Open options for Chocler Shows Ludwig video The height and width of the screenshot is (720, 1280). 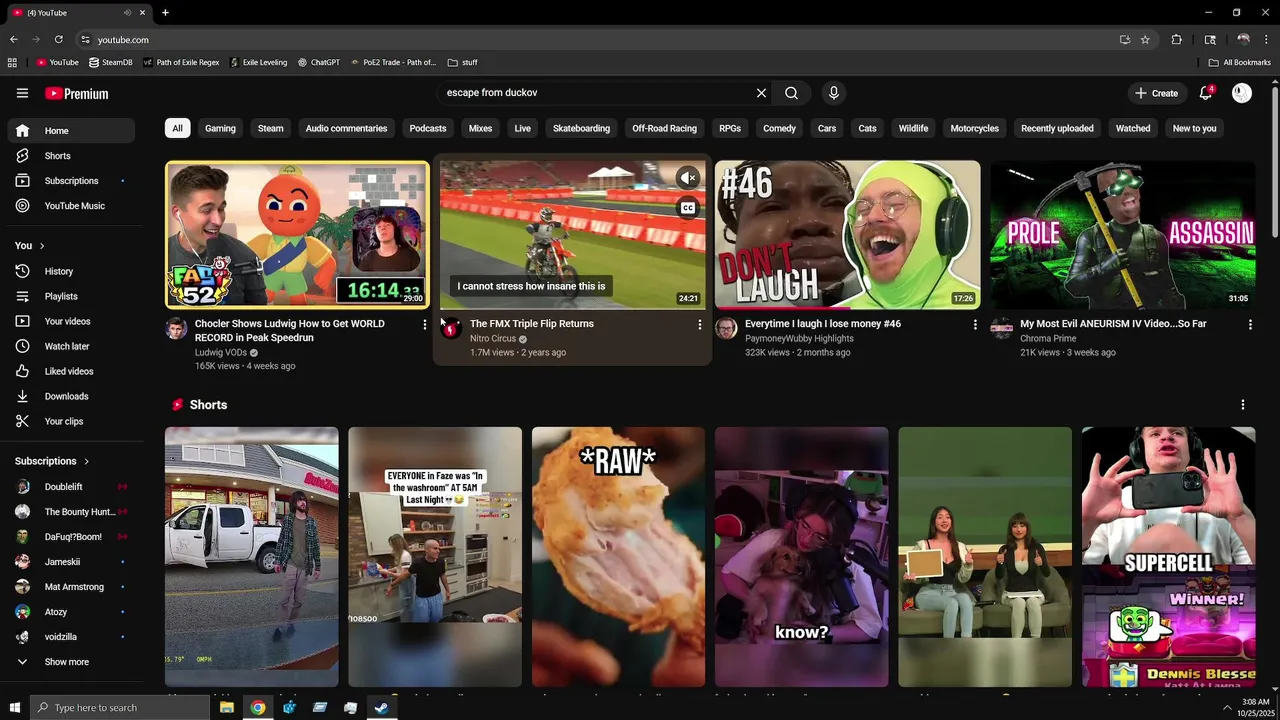(425, 324)
